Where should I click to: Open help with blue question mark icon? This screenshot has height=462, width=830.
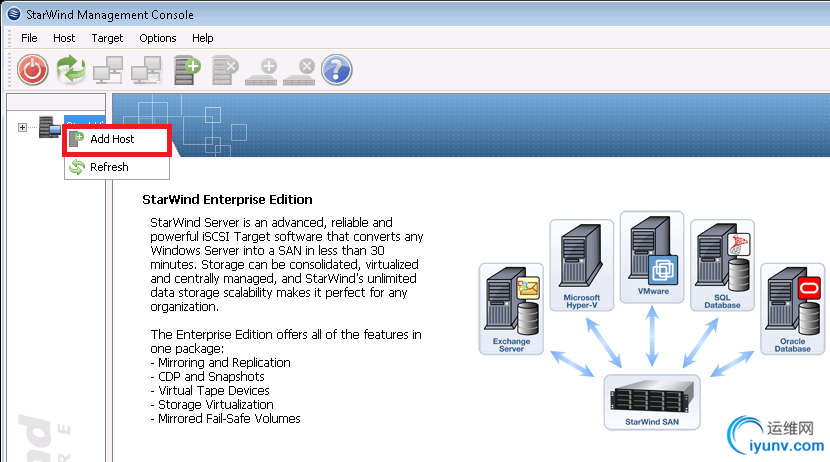click(x=337, y=70)
